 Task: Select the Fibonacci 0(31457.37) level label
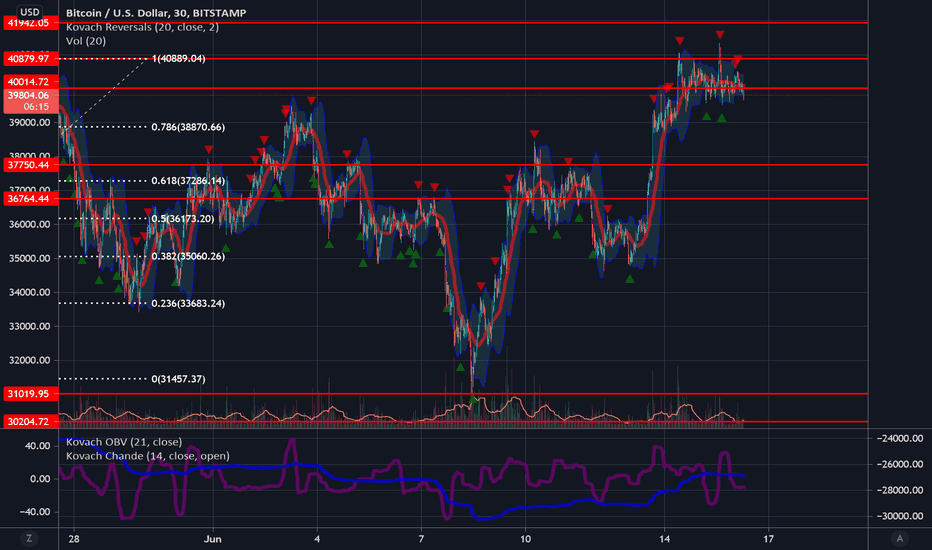(x=178, y=379)
